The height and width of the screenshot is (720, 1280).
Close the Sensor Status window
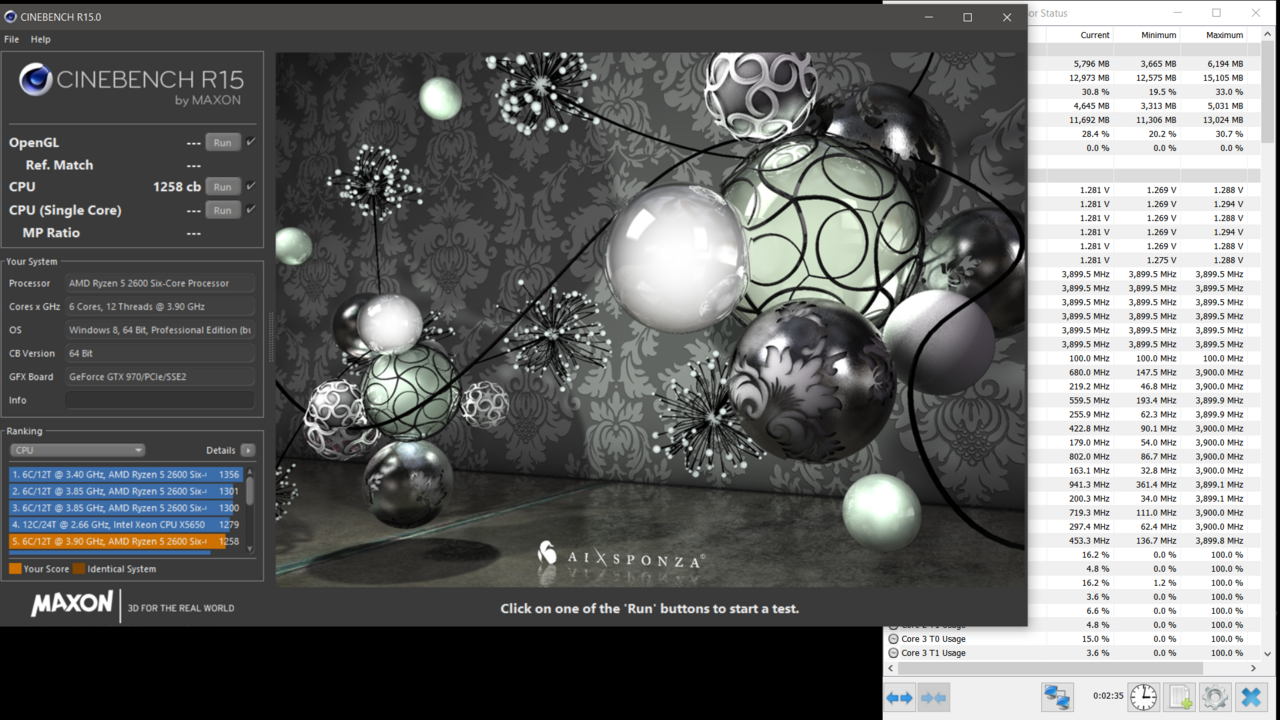(x=1256, y=13)
